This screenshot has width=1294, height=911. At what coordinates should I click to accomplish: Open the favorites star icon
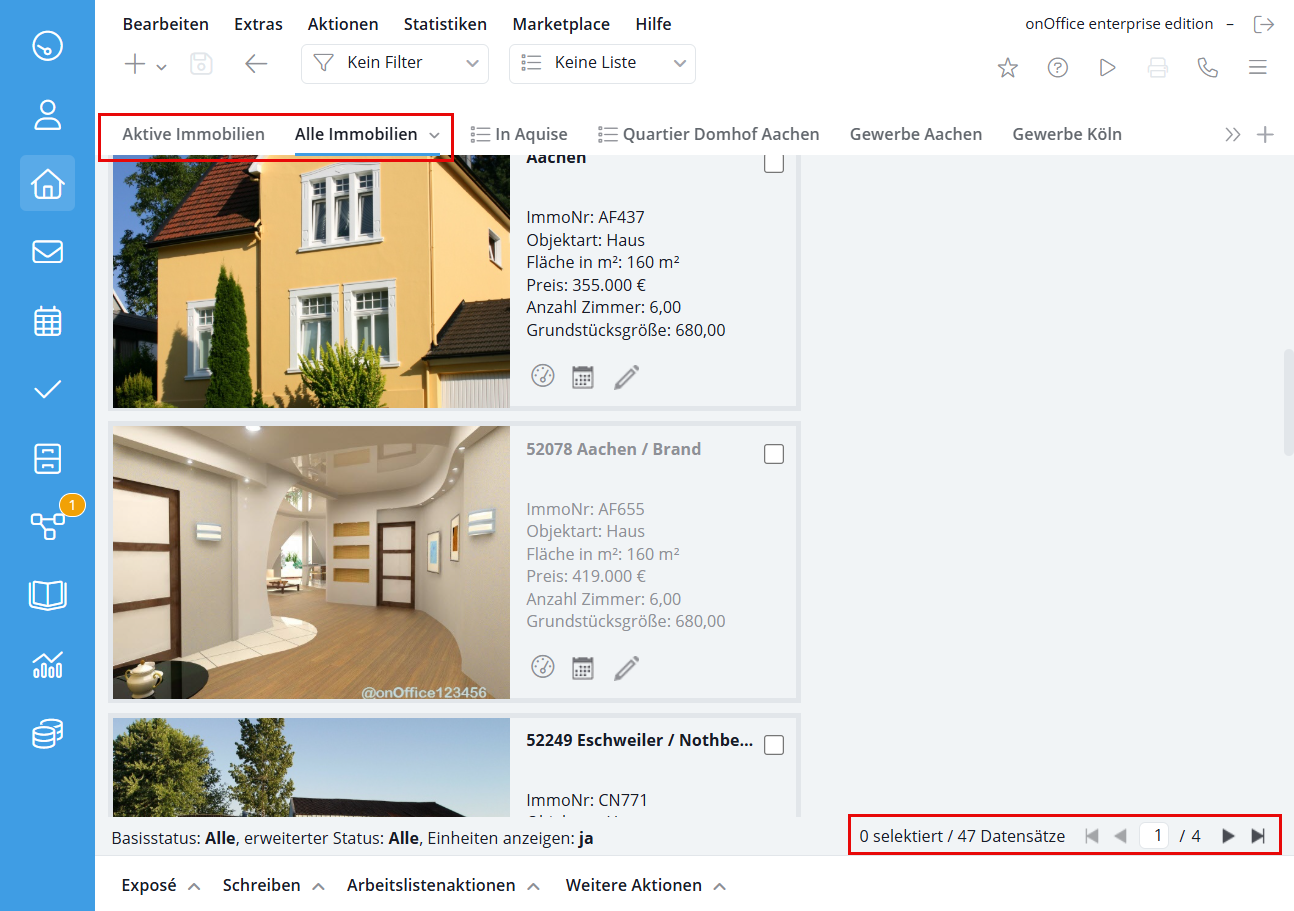click(1007, 67)
